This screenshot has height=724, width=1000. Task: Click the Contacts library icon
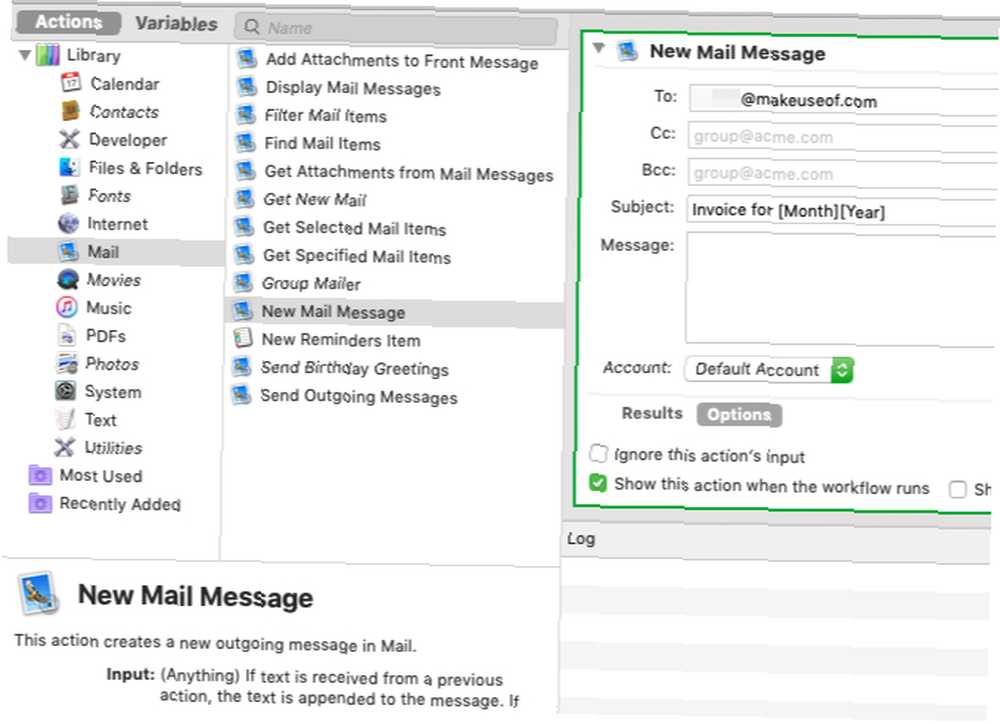(x=70, y=110)
